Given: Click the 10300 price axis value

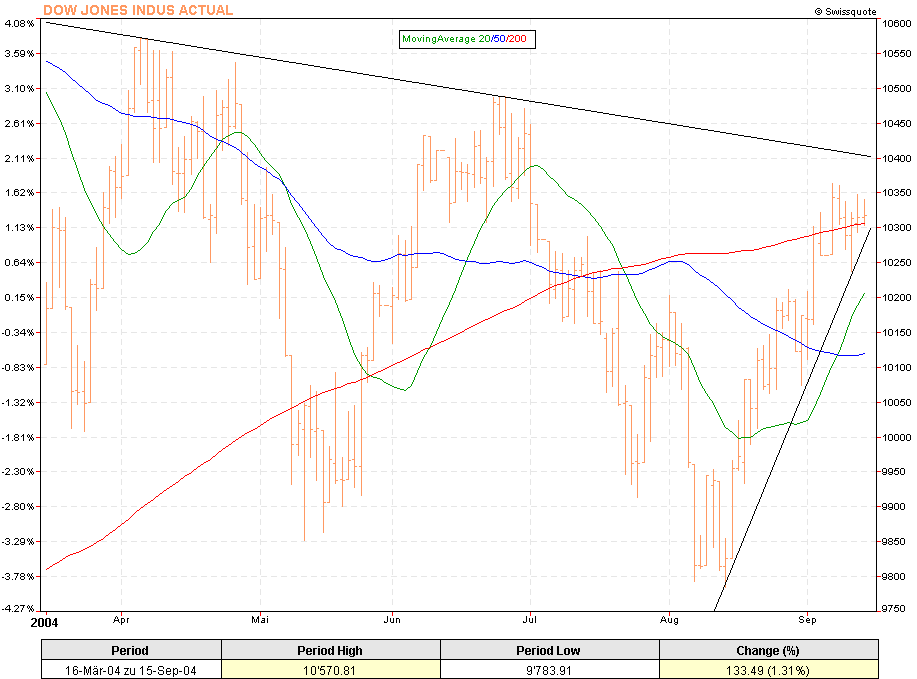Looking at the screenshot, I should [x=897, y=228].
